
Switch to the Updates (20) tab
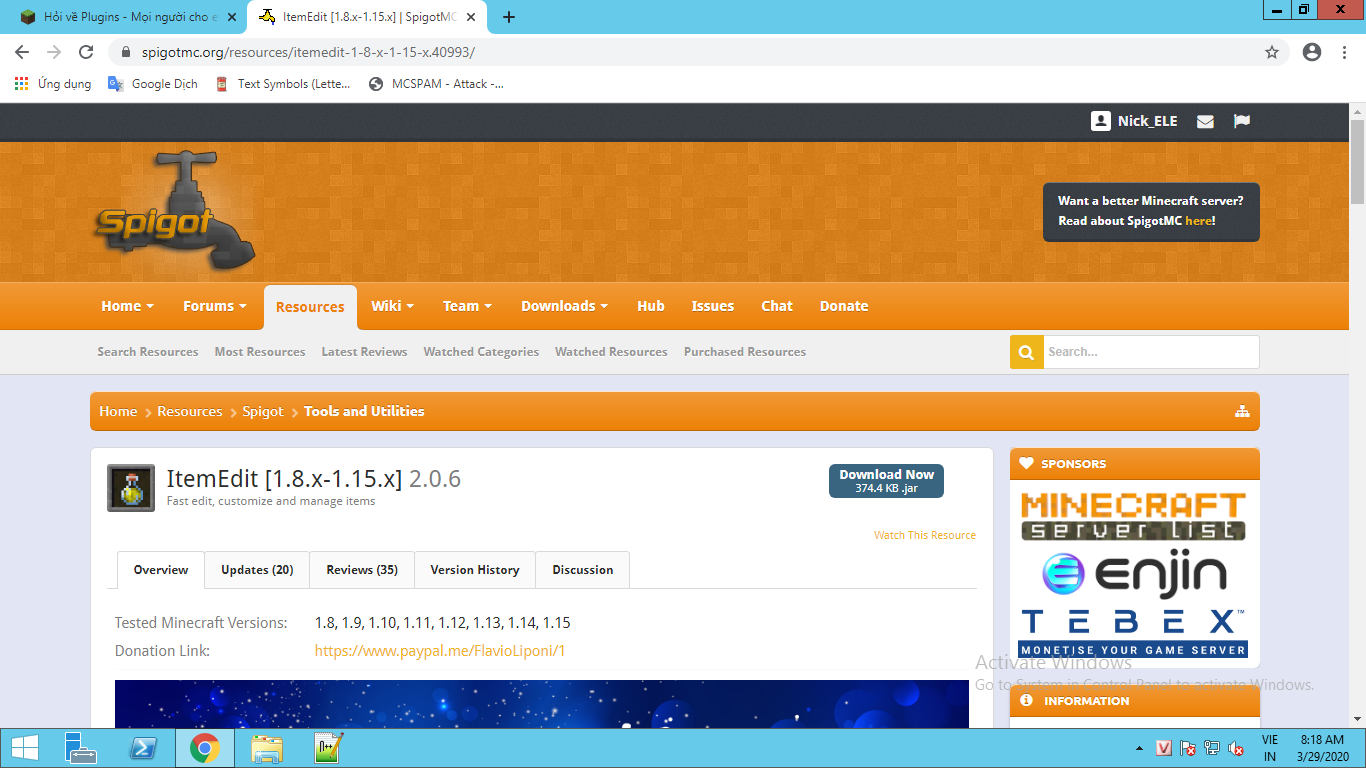[x=257, y=570]
